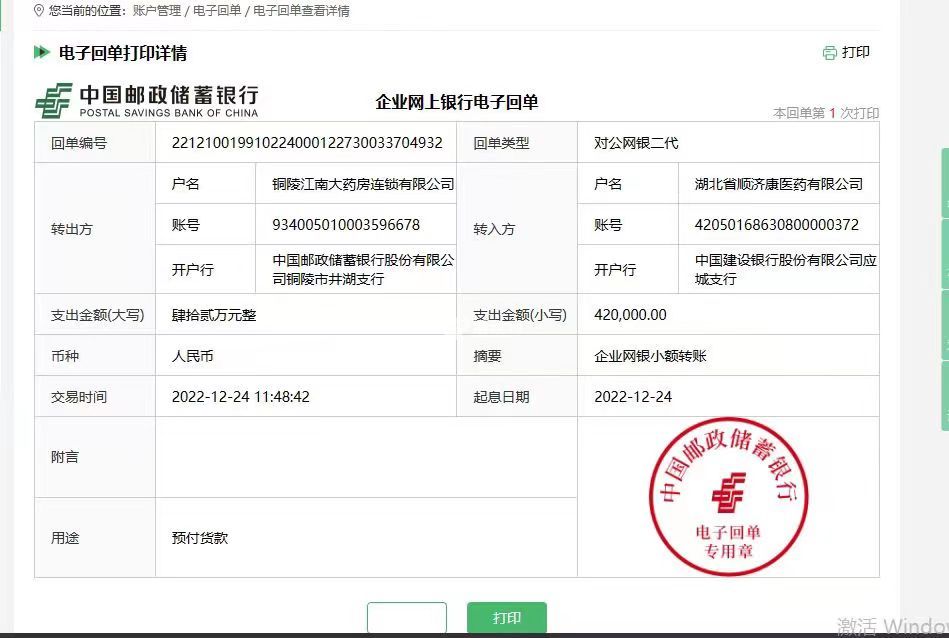Click the 户名 label in the 转入方 section

point(608,183)
